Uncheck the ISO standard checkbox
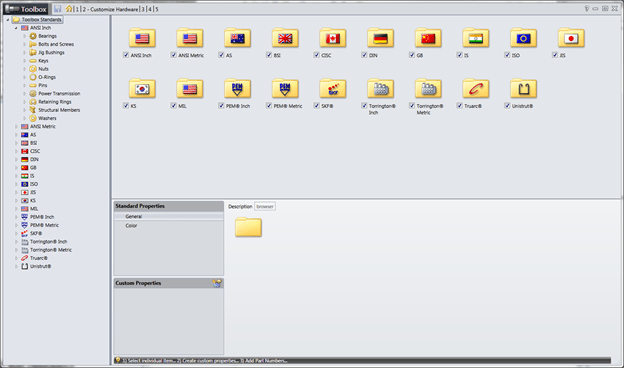The image size is (624, 368). click(507, 55)
